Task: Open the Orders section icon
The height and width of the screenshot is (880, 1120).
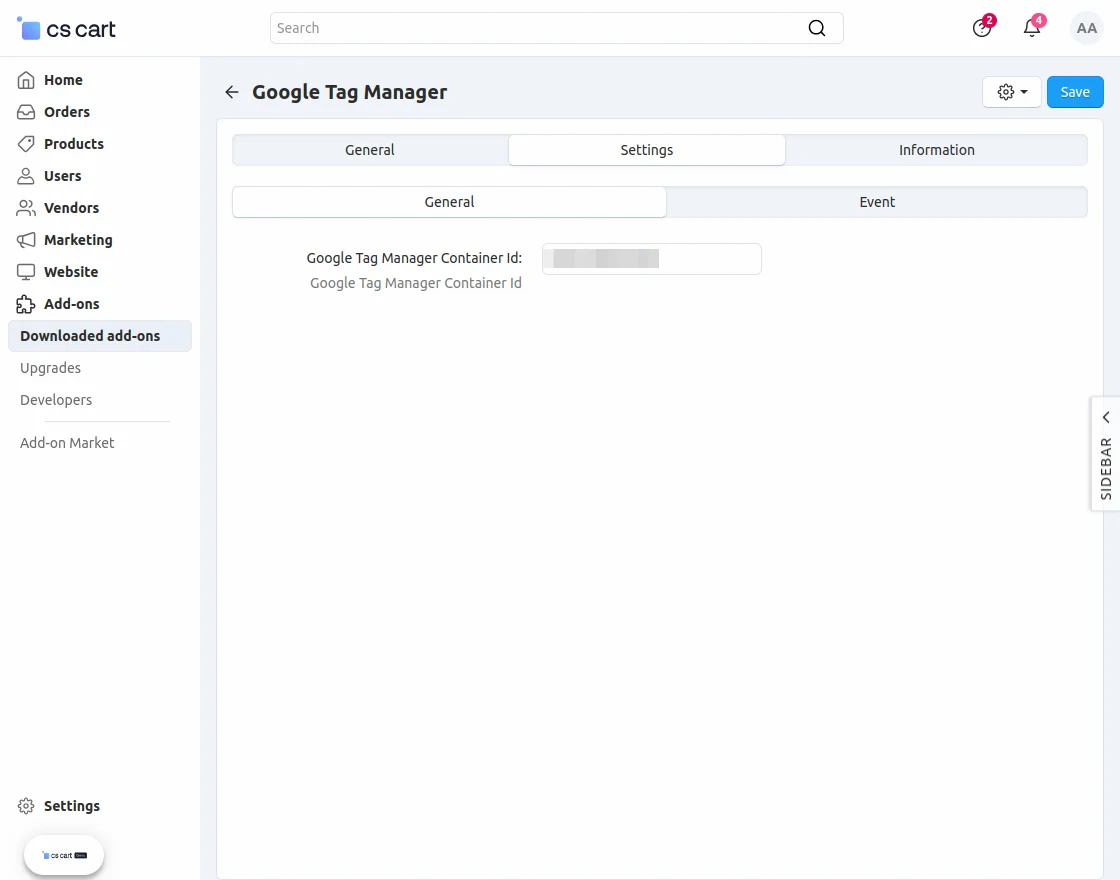Action: (25, 112)
